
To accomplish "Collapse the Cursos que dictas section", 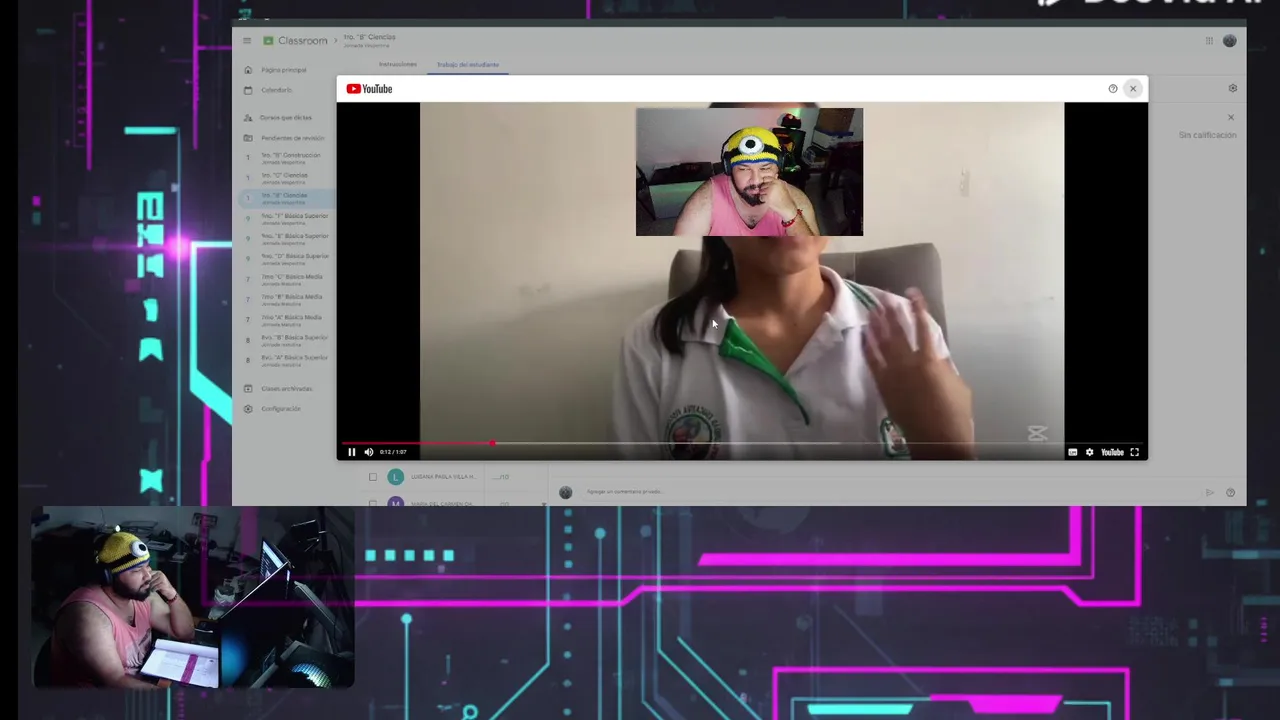I will pos(285,118).
